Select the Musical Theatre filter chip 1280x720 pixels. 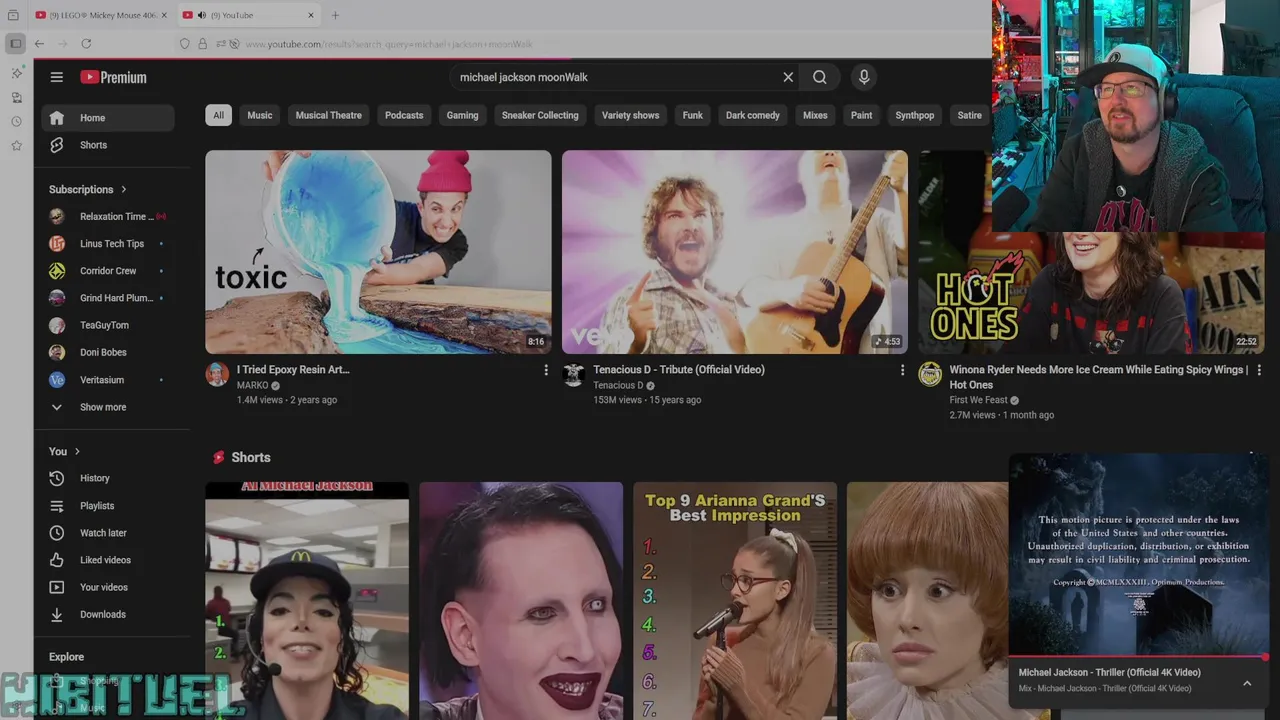tap(329, 115)
